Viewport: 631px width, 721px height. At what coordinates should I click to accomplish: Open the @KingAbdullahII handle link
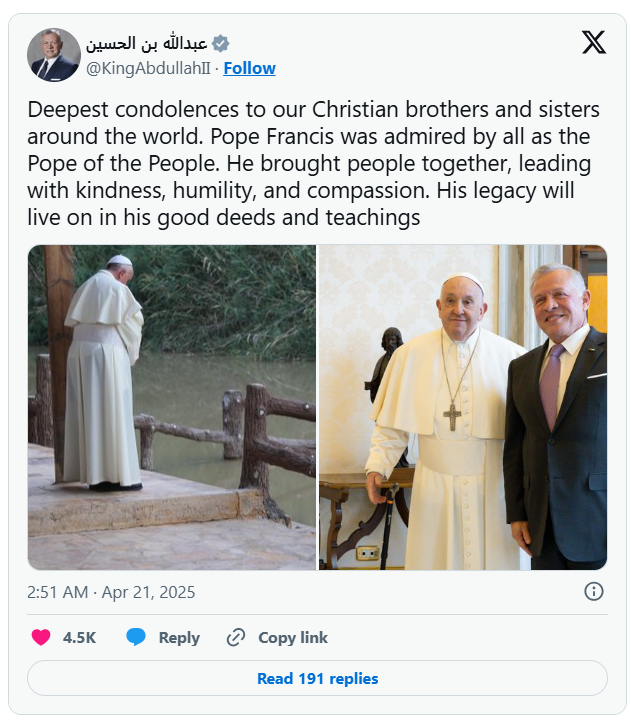click(x=149, y=68)
